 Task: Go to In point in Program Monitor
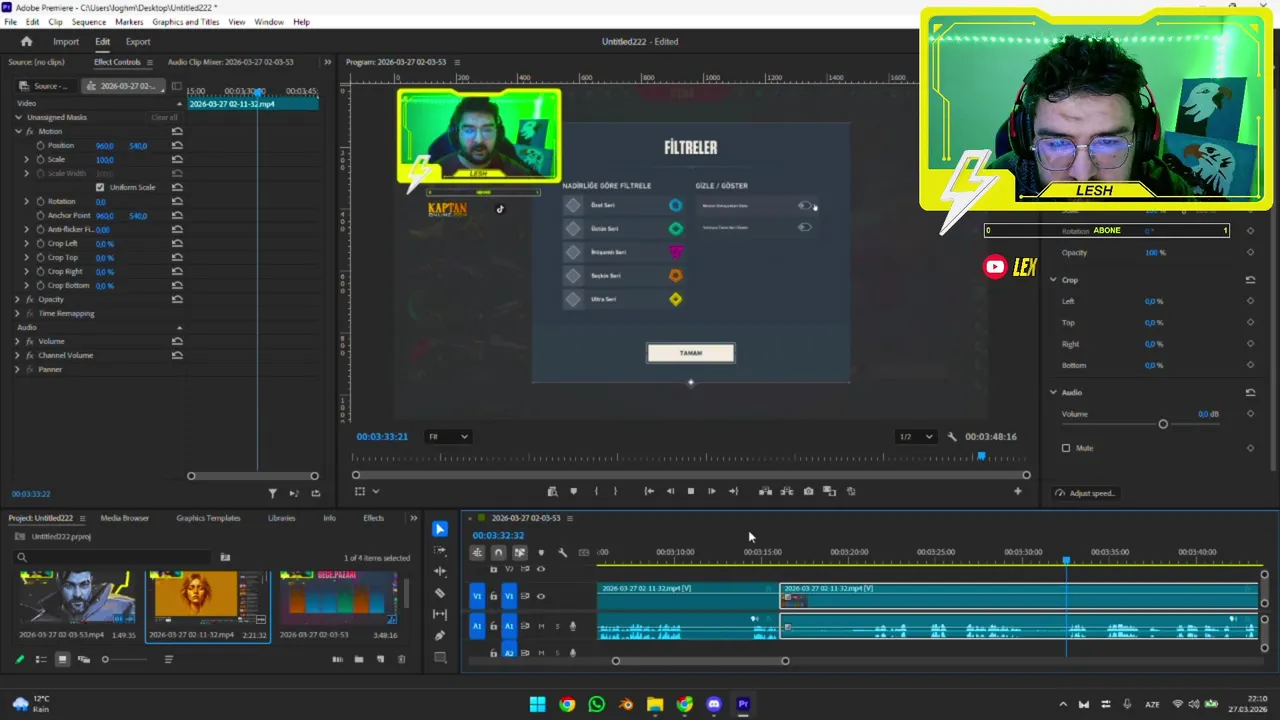(x=649, y=491)
